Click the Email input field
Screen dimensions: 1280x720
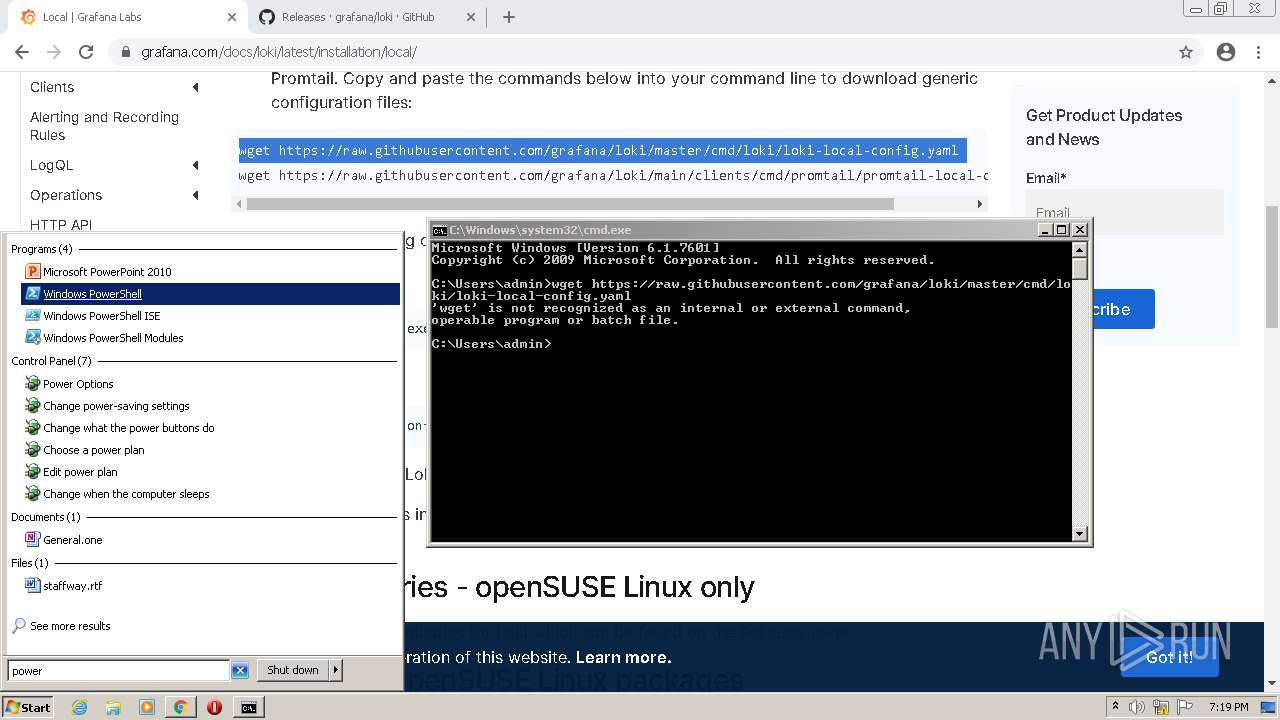(x=1124, y=211)
